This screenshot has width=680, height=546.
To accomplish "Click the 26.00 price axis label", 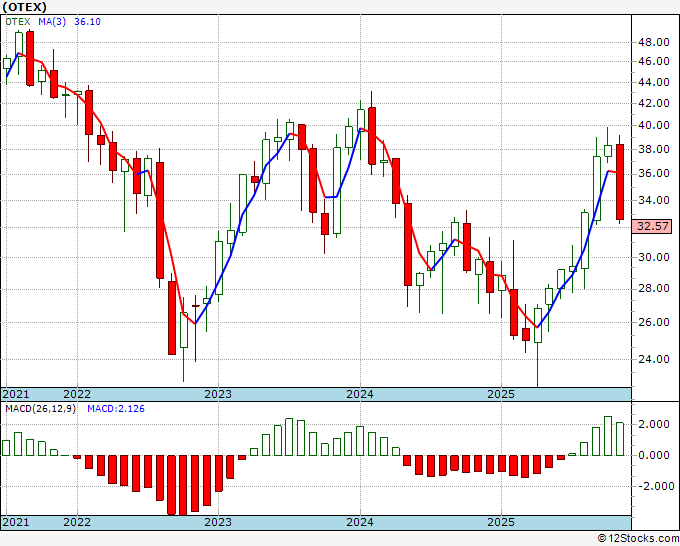I will [654, 322].
